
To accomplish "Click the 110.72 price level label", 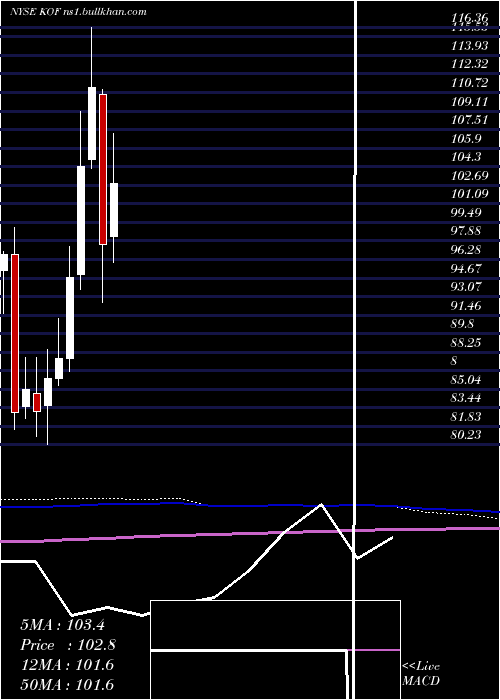I will pyautogui.click(x=469, y=83).
